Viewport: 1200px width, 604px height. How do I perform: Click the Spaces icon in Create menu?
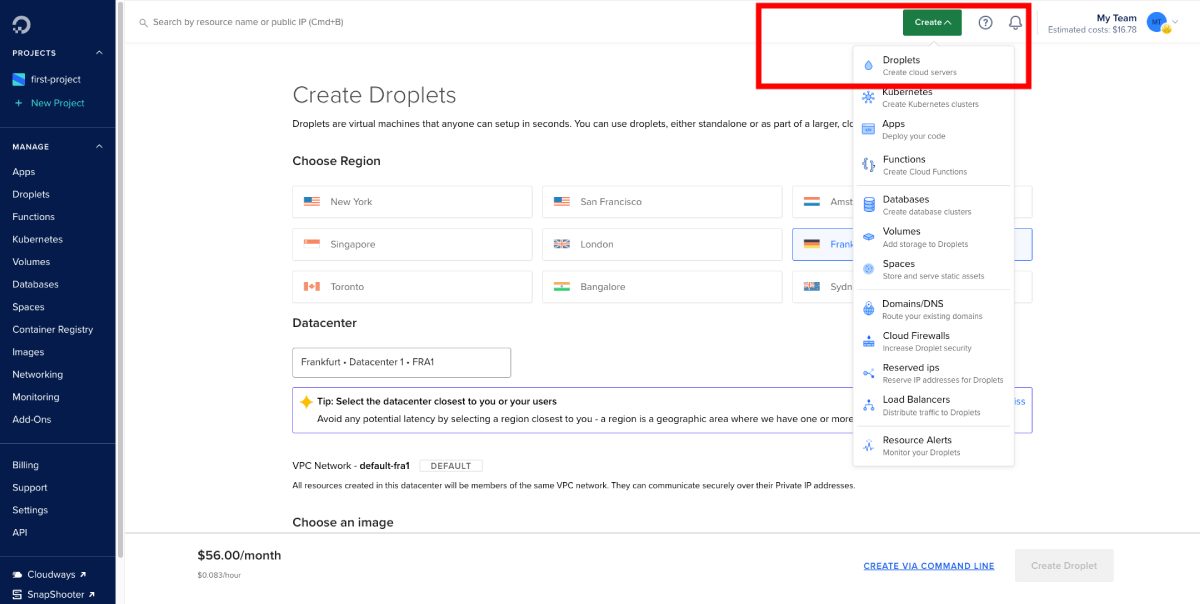[868, 269]
